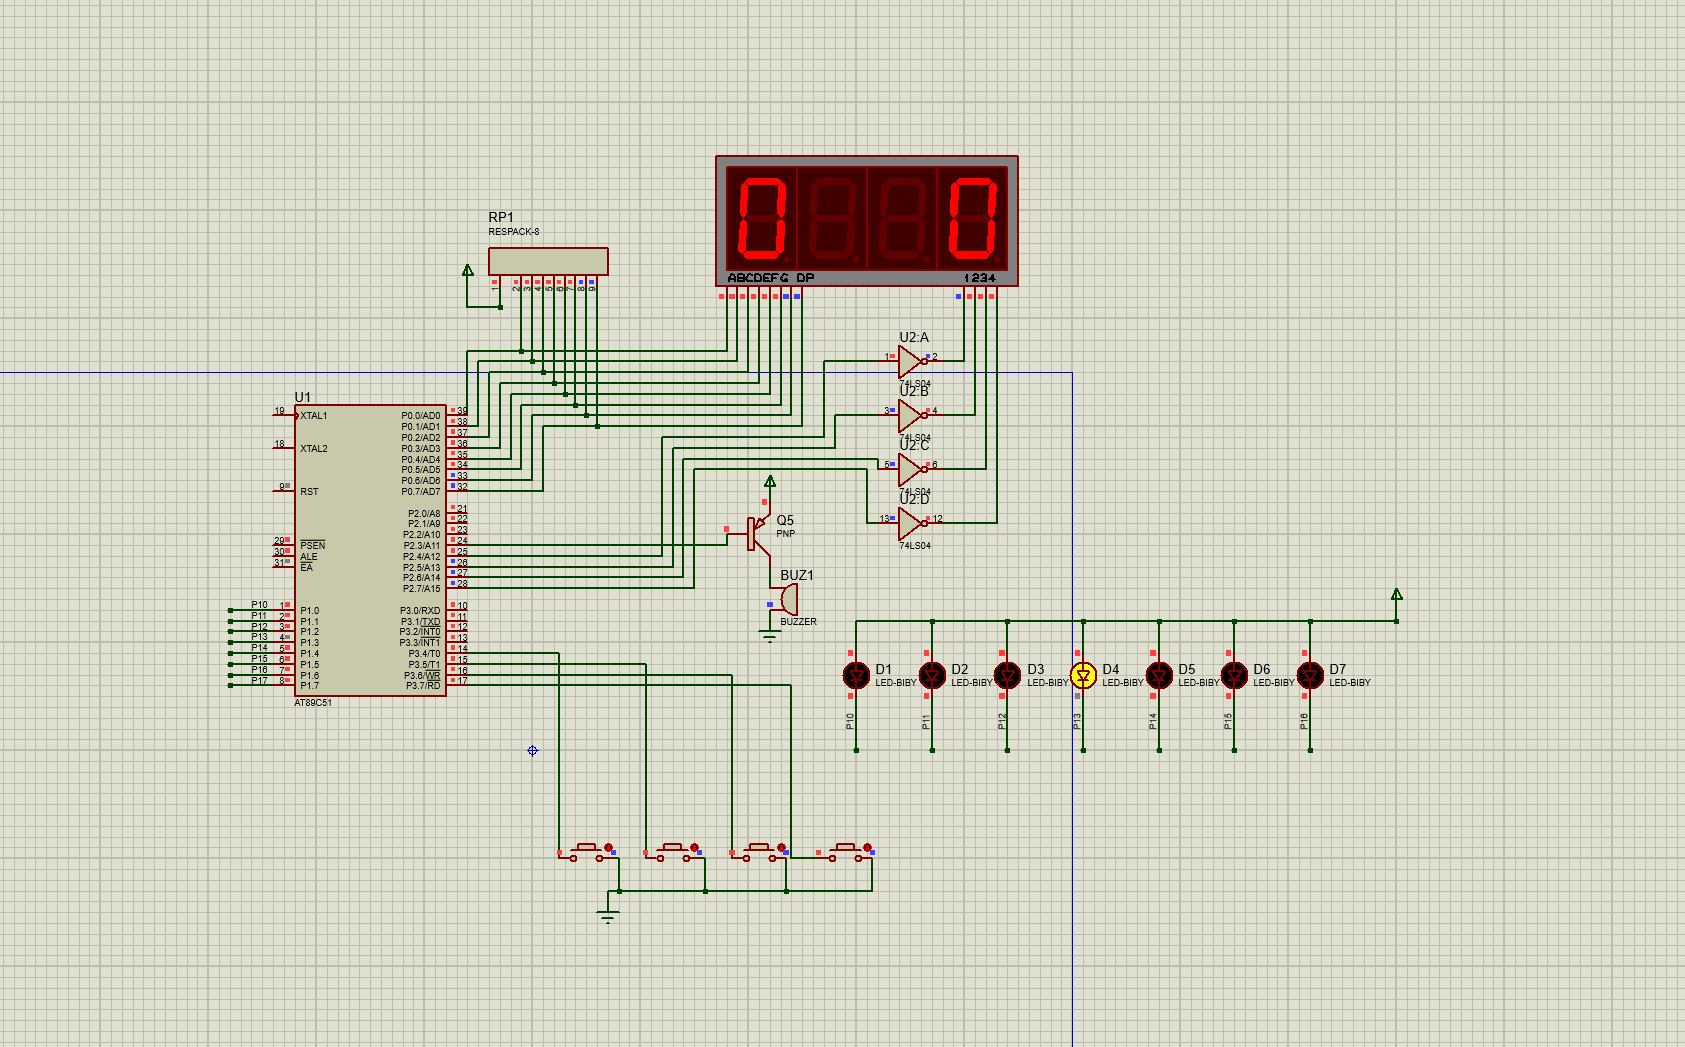Select the U2:A 74LS04 inverter gate
1685x1047 pixels.
click(x=910, y=360)
